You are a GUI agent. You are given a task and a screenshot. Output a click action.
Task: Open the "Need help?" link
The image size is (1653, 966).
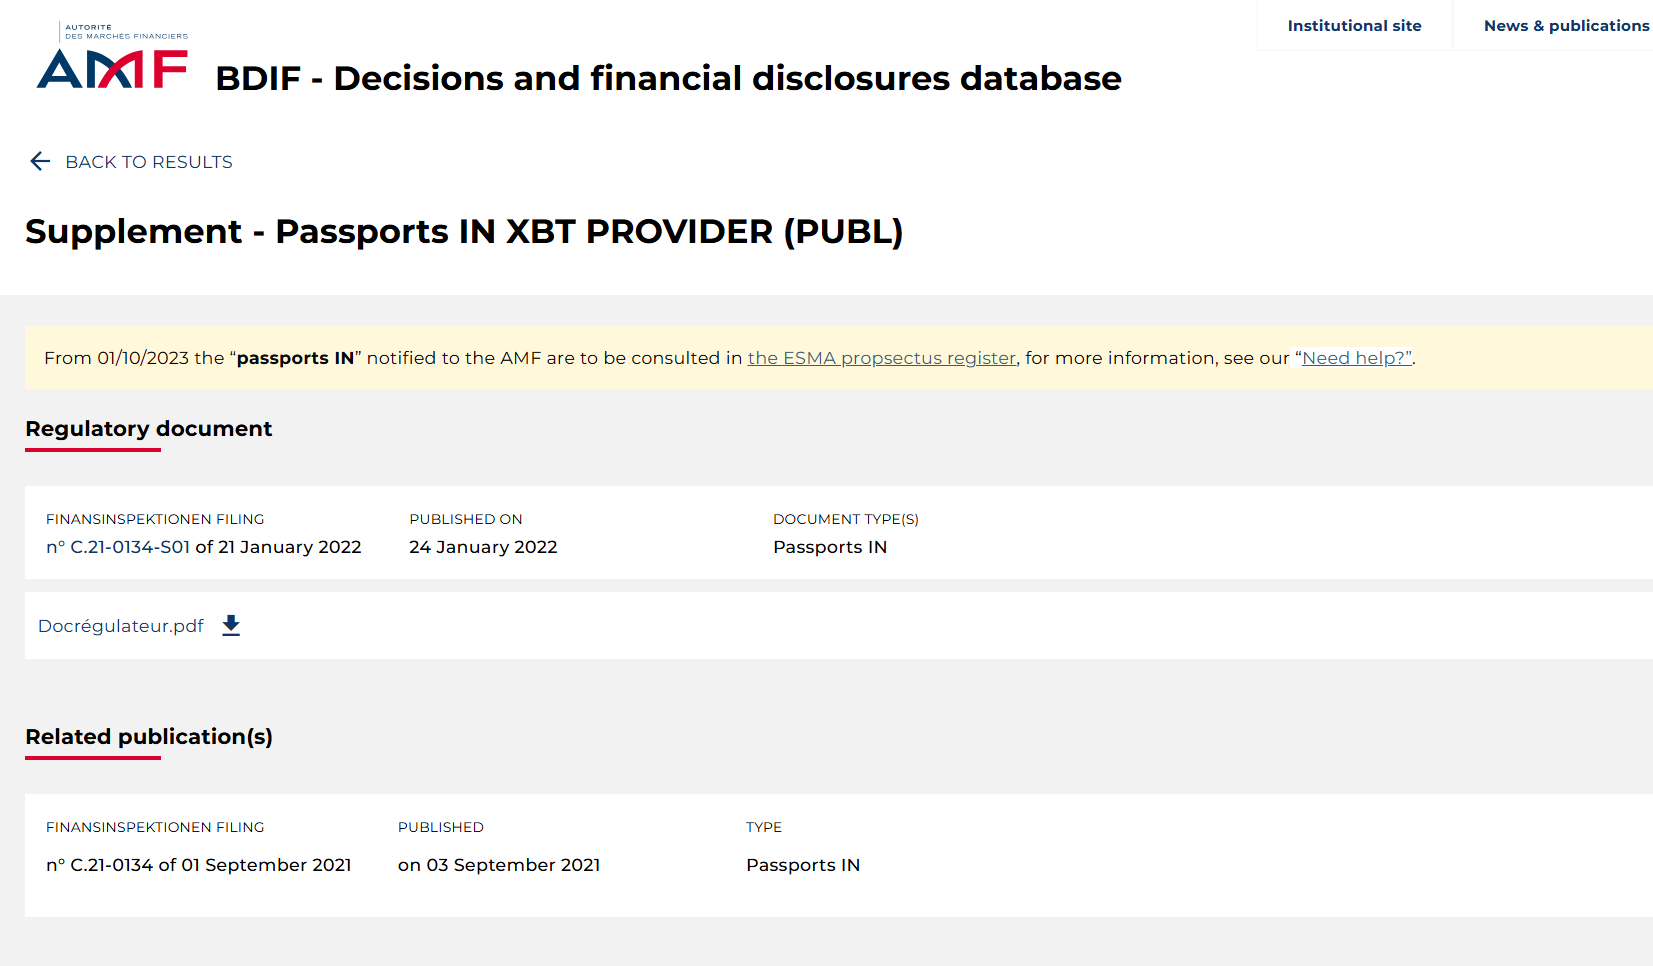click(1356, 358)
